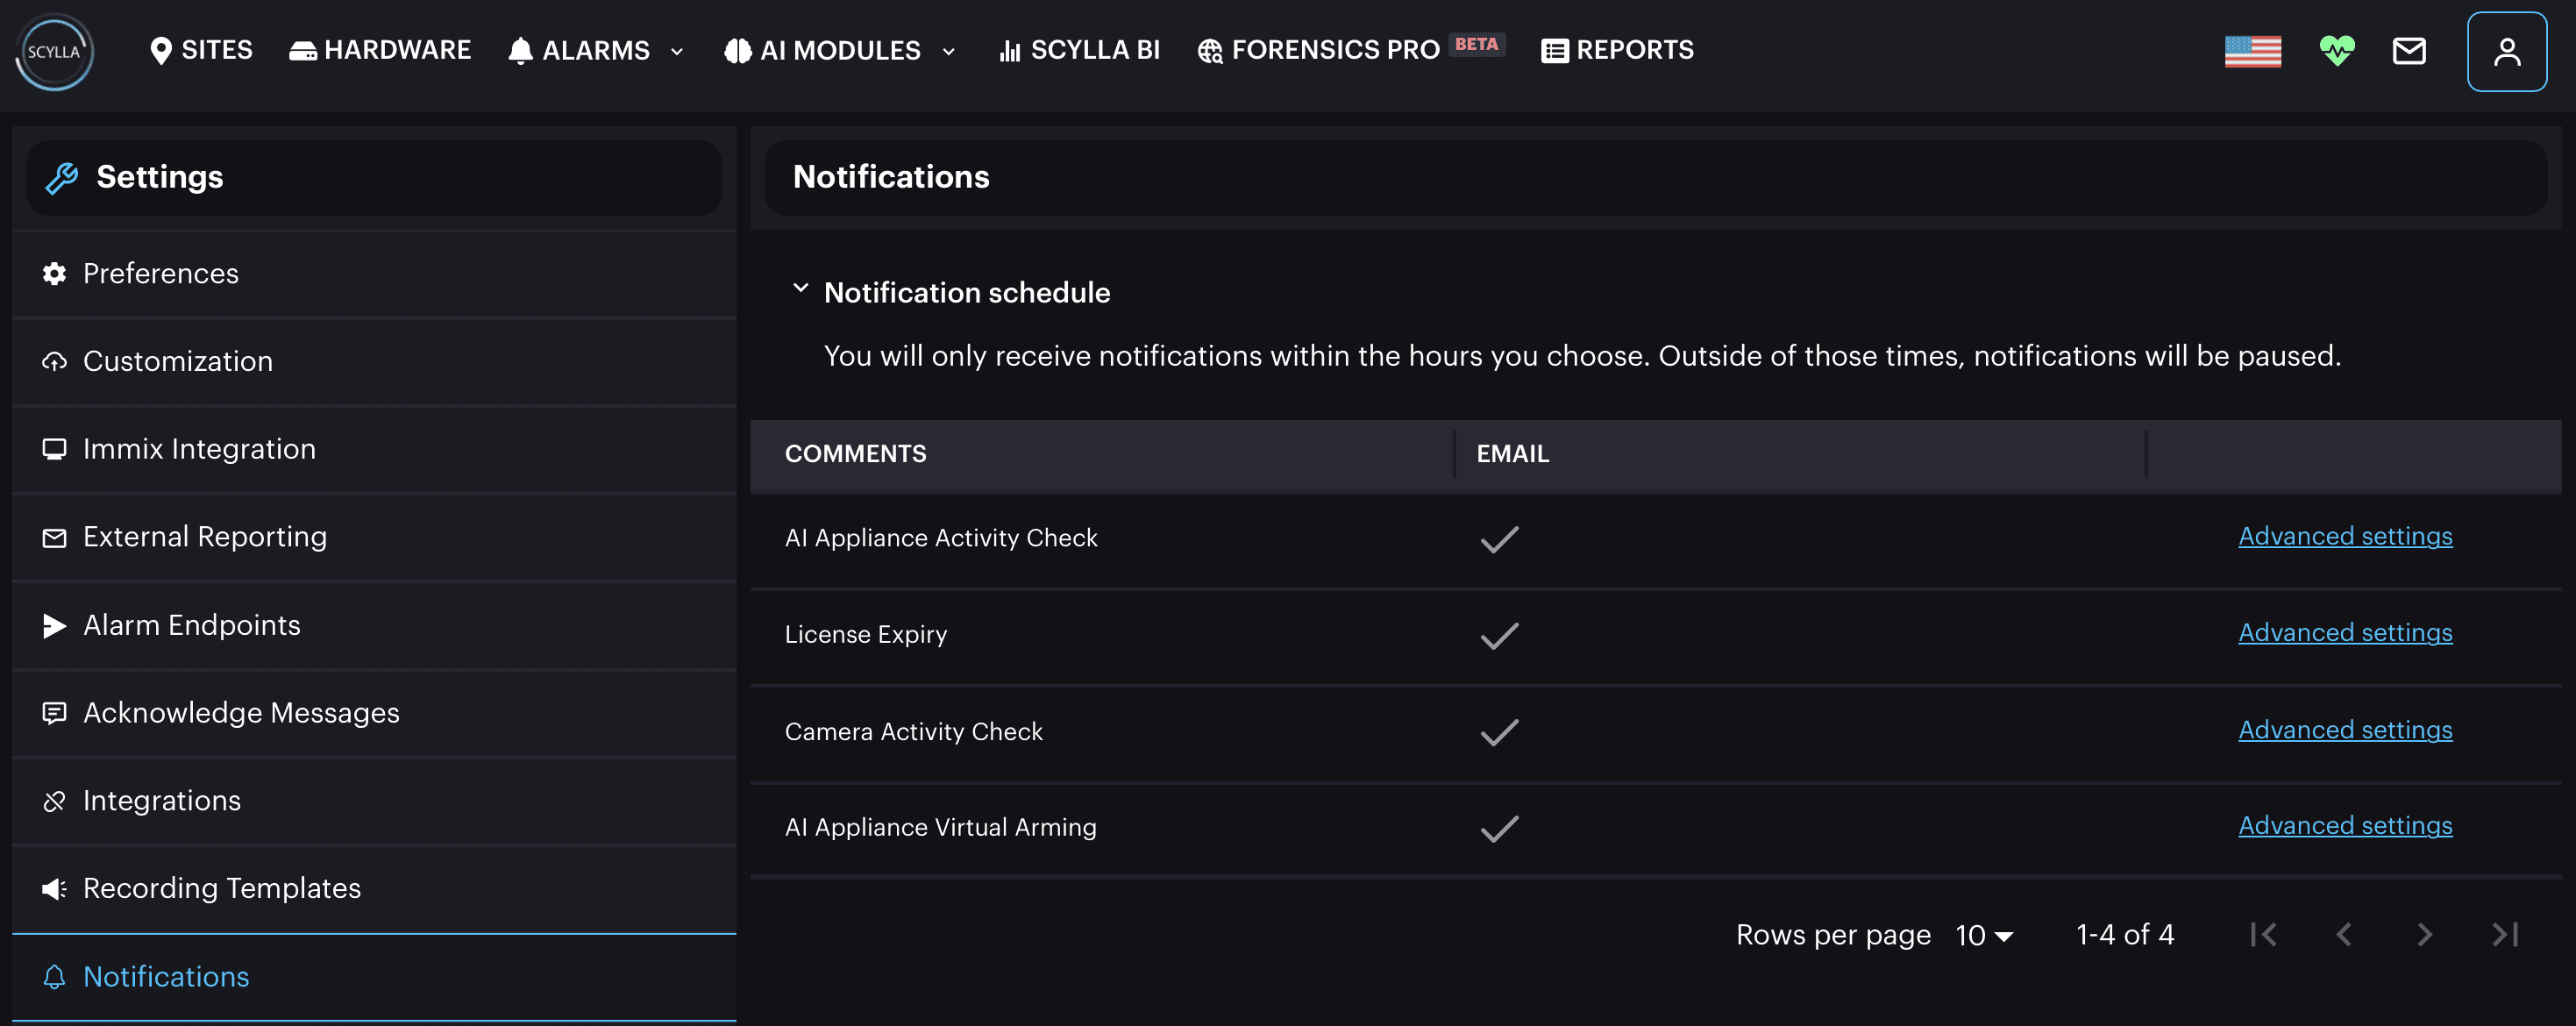Open the Alarms dropdown chevron
Screen dimensions: 2576x1026
click(x=677, y=52)
